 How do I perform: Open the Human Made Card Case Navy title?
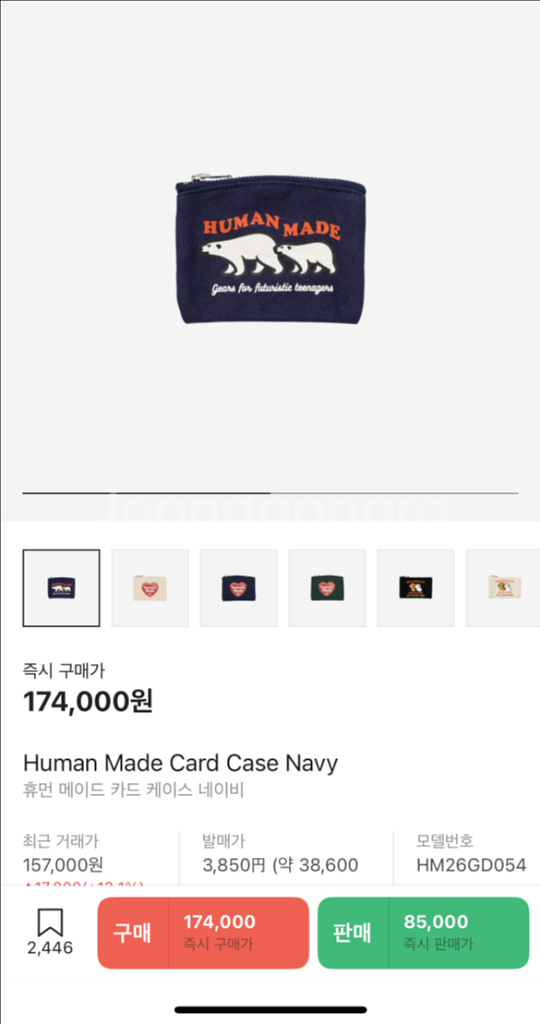(x=180, y=762)
